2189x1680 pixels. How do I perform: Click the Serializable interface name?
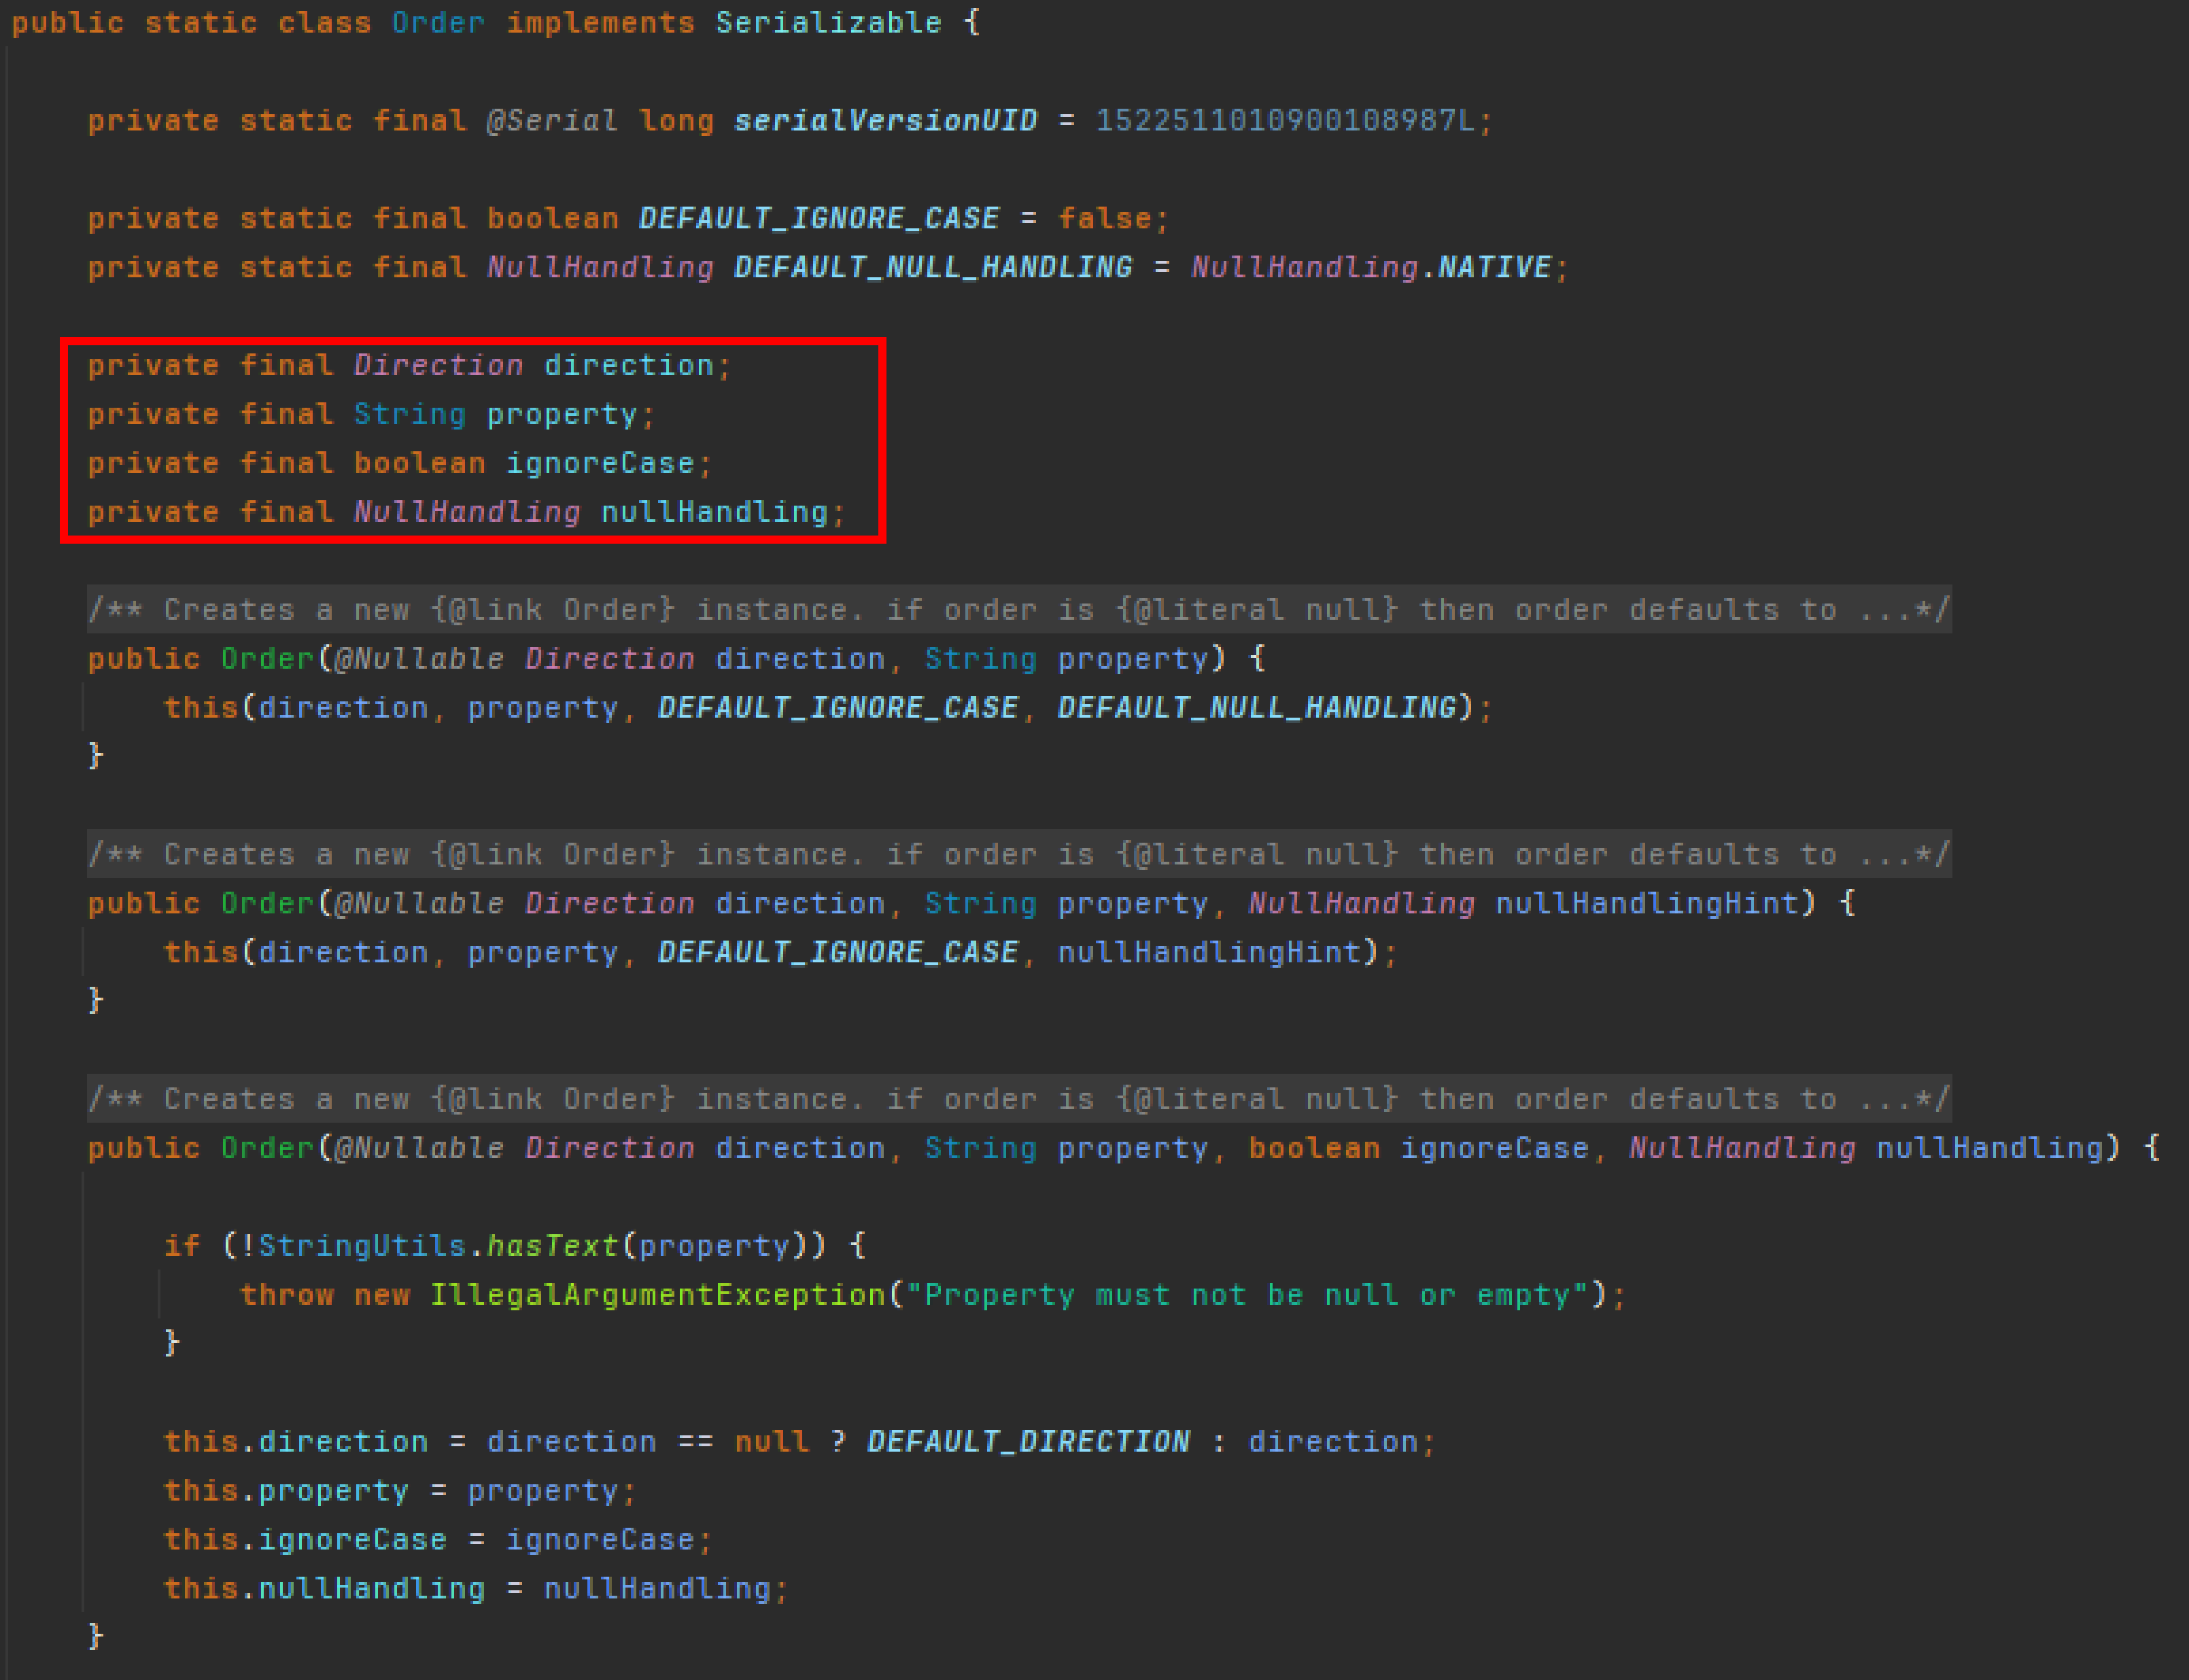828,23
